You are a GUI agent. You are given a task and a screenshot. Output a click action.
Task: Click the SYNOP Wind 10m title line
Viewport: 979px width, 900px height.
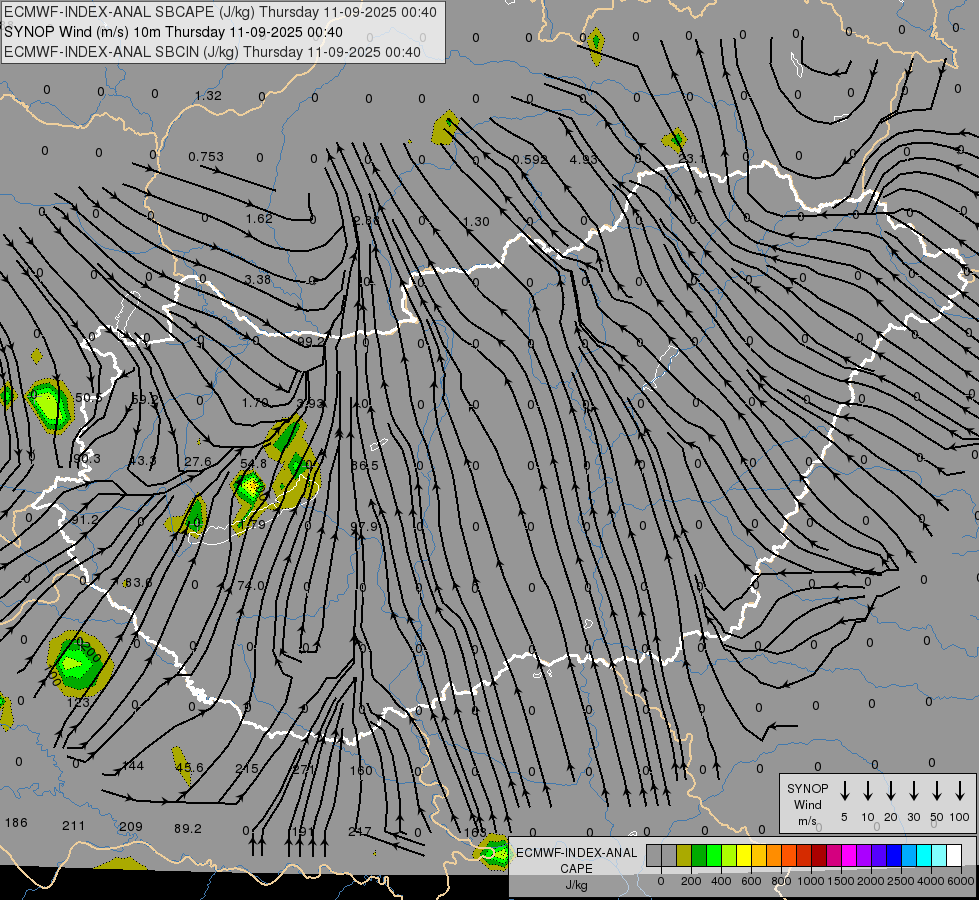[x=174, y=32]
